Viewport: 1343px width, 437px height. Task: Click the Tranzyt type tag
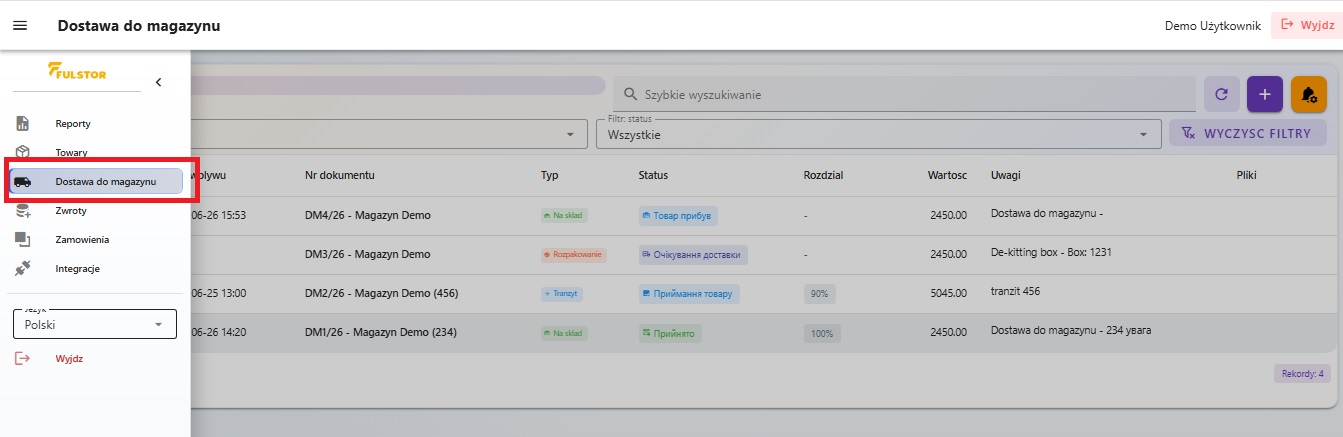click(x=562, y=293)
